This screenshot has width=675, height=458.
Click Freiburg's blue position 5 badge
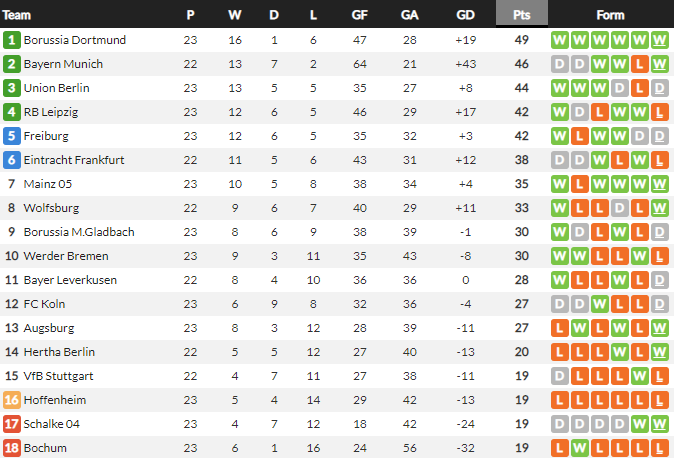tap(12, 136)
